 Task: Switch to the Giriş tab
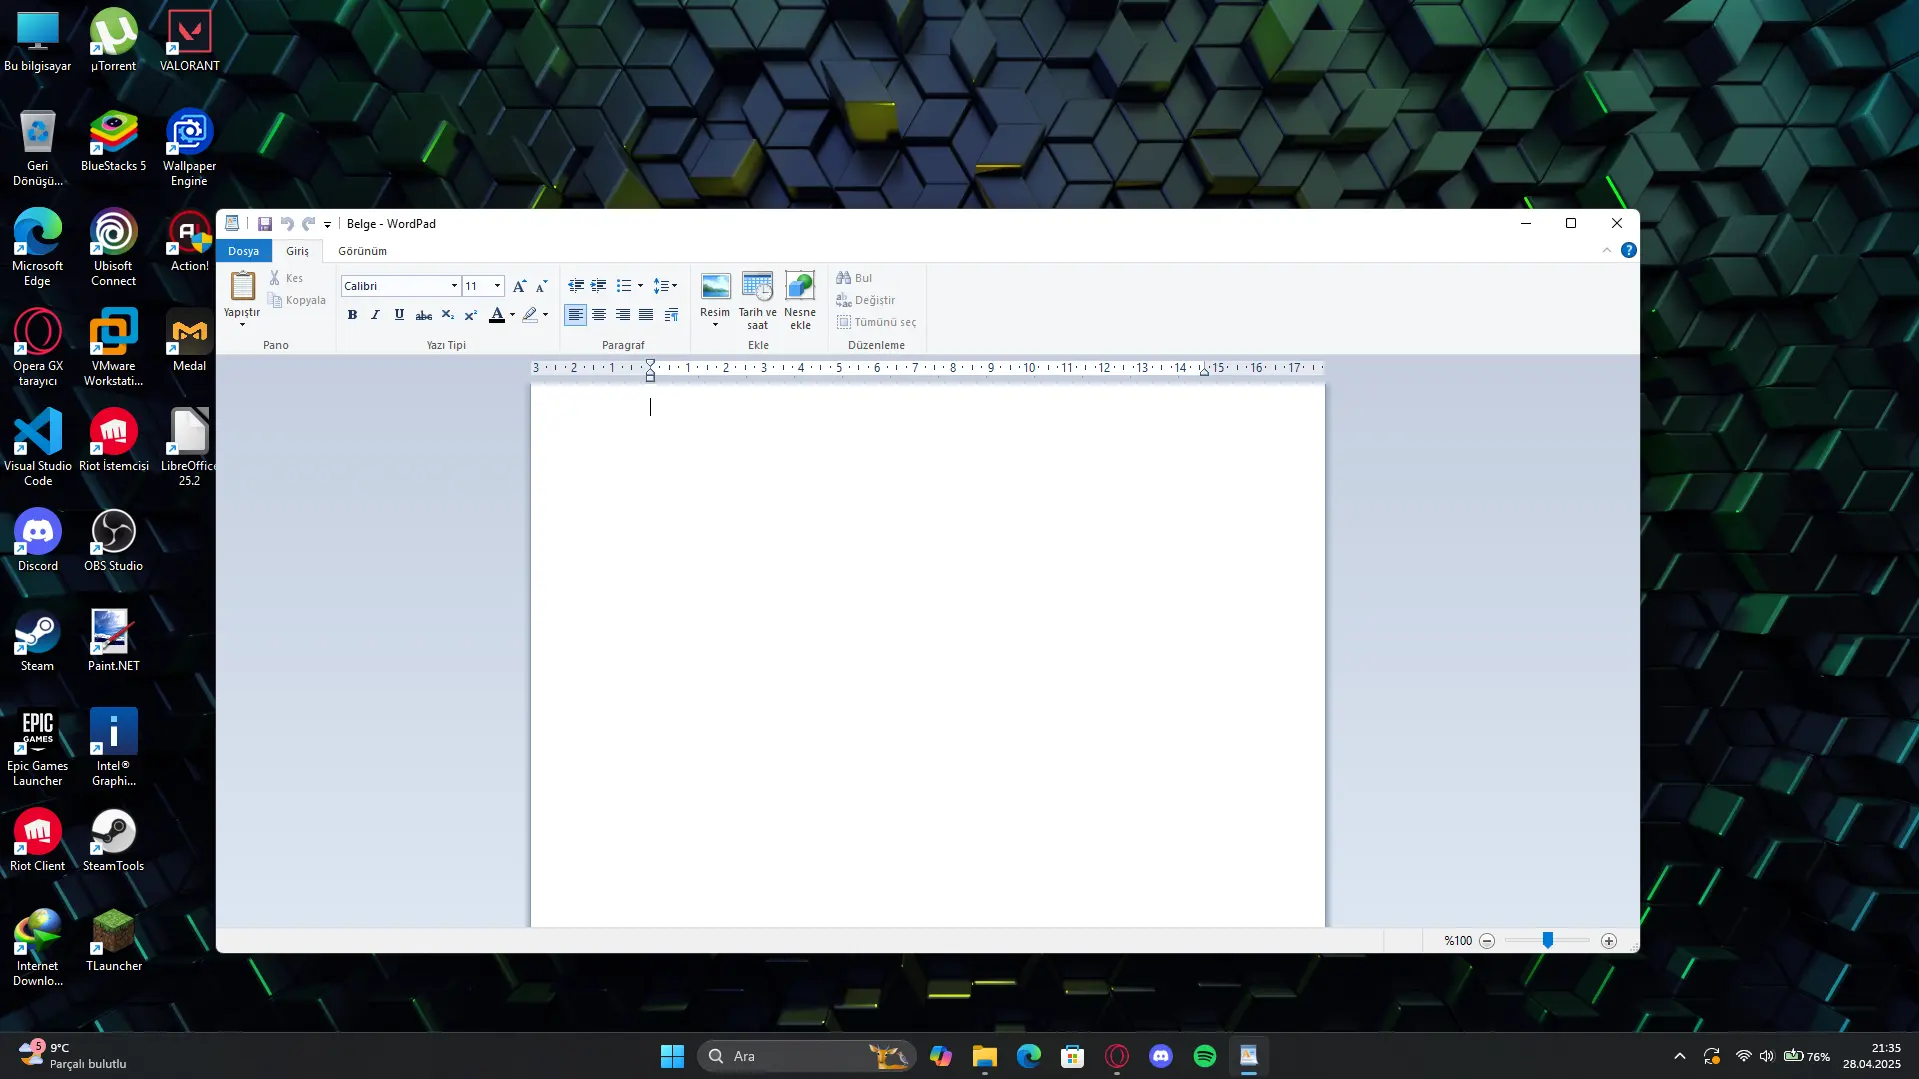(297, 251)
